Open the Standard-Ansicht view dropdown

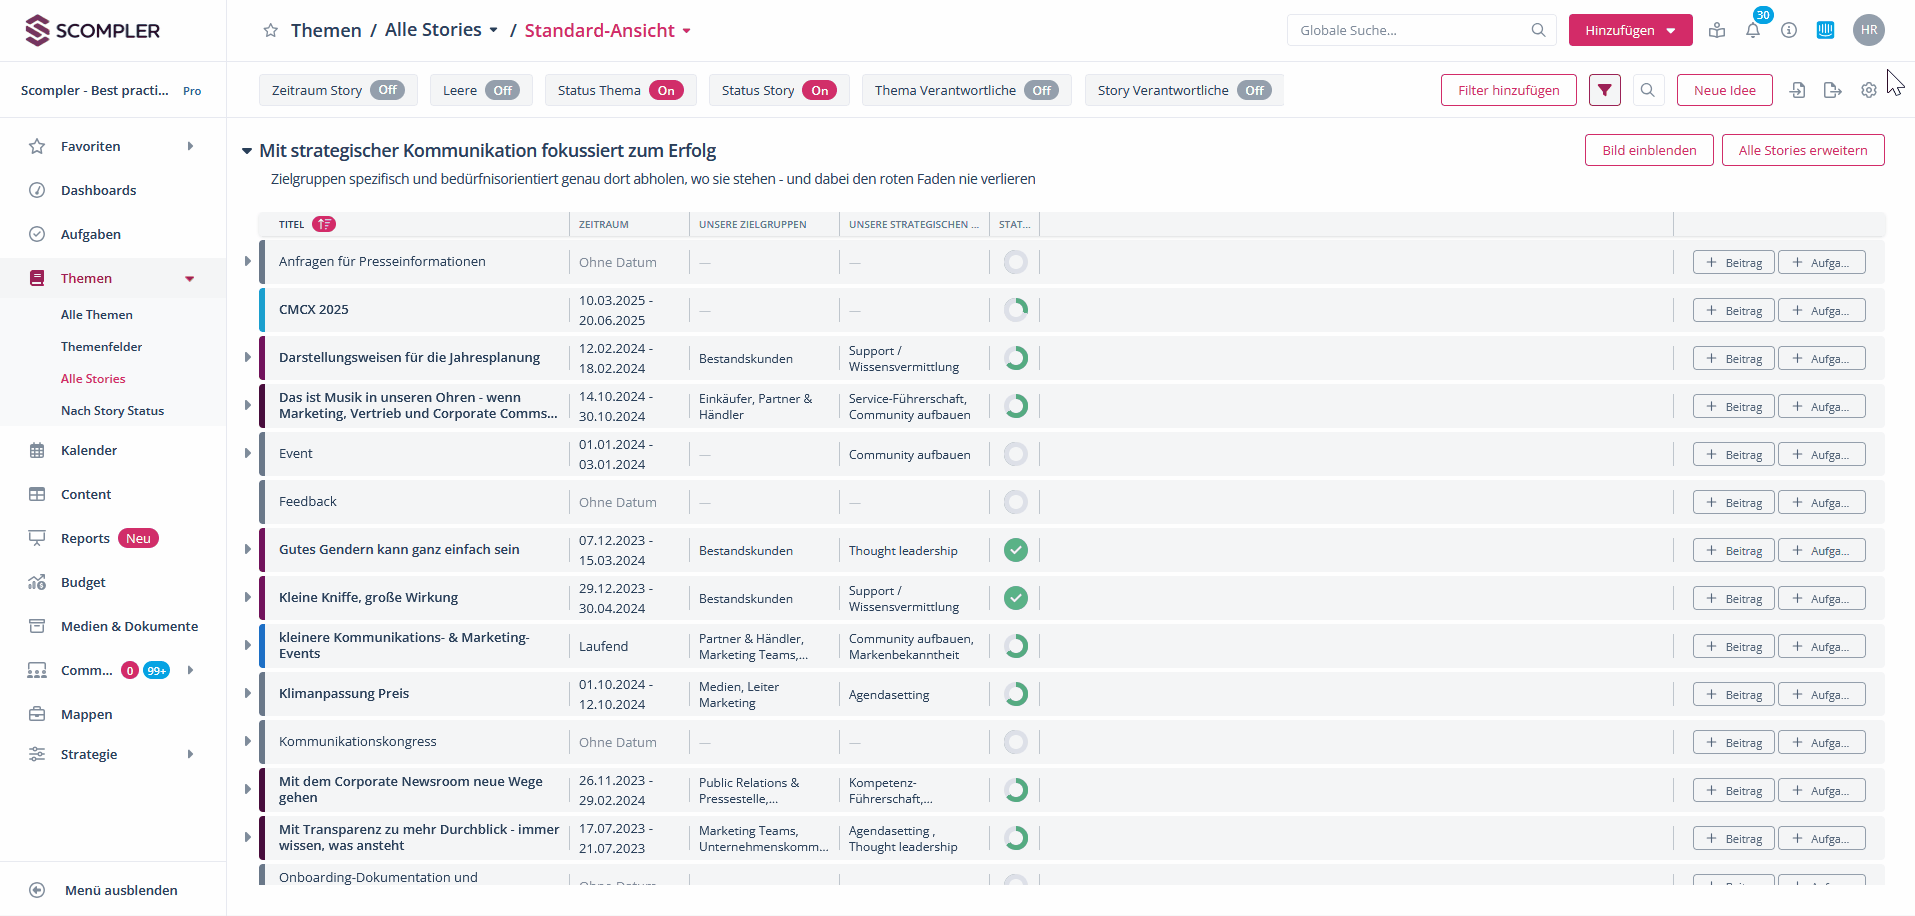click(608, 31)
